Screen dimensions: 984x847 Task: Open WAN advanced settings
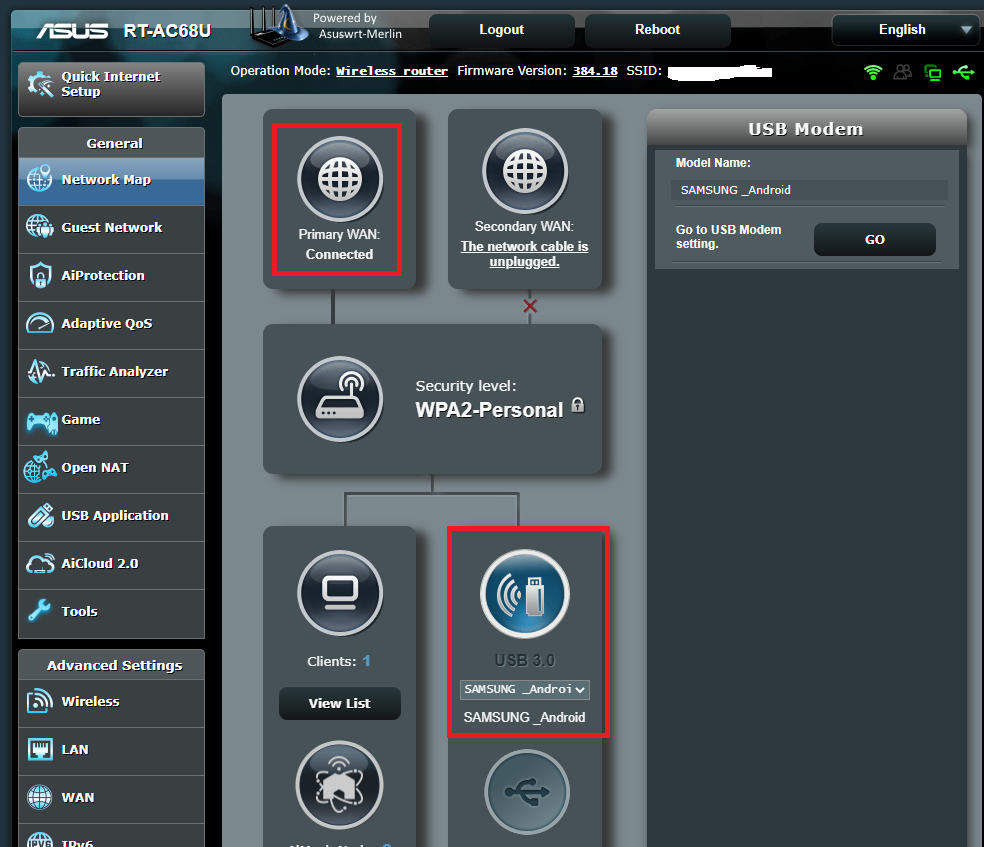point(111,799)
